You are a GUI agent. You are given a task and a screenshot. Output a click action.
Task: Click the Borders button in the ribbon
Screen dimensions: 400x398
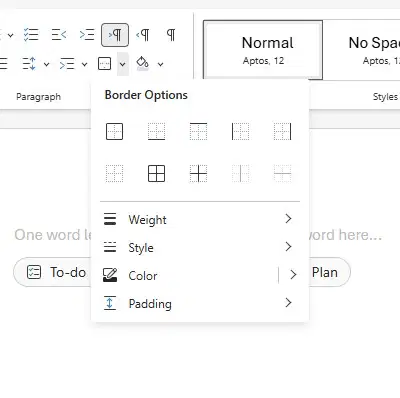point(105,64)
